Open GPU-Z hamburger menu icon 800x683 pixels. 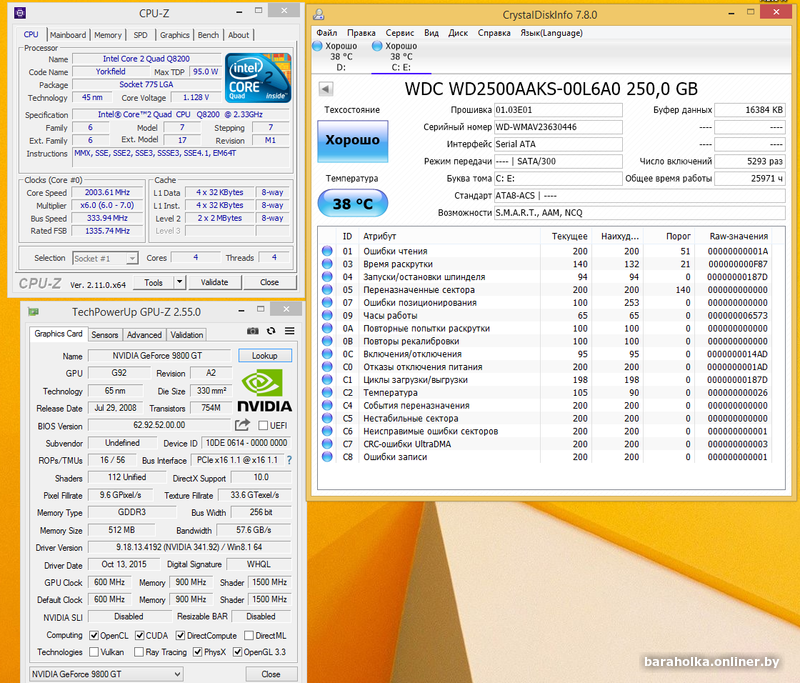(x=290, y=331)
